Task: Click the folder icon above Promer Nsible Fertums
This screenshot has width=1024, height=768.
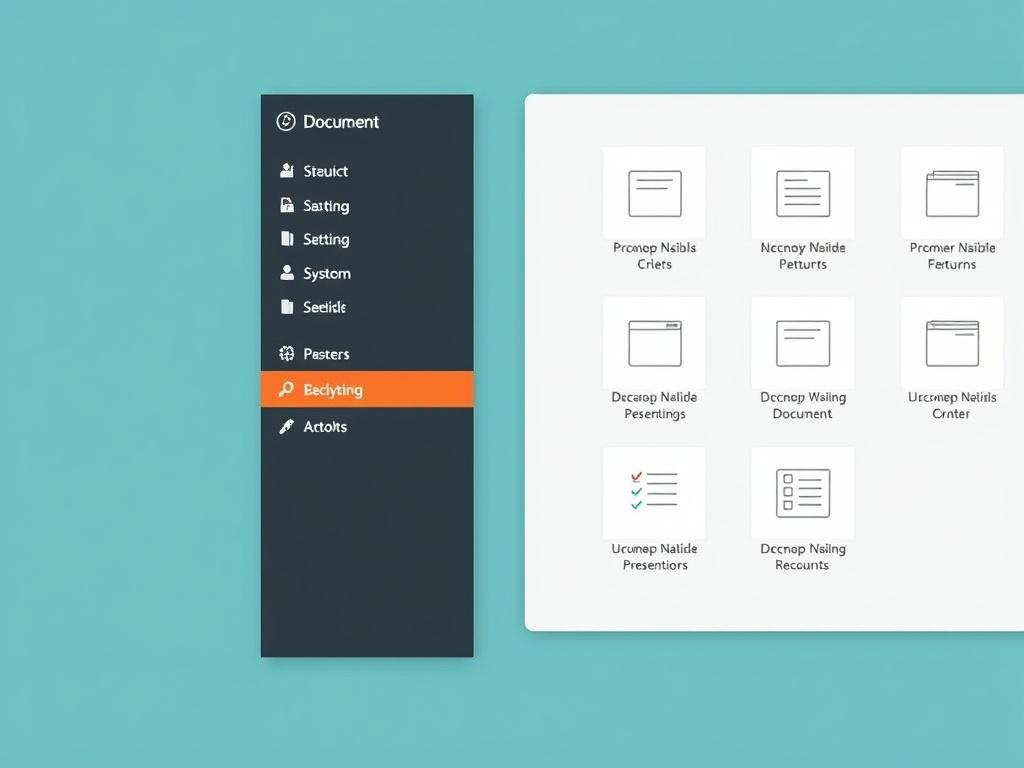Action: [x=951, y=192]
